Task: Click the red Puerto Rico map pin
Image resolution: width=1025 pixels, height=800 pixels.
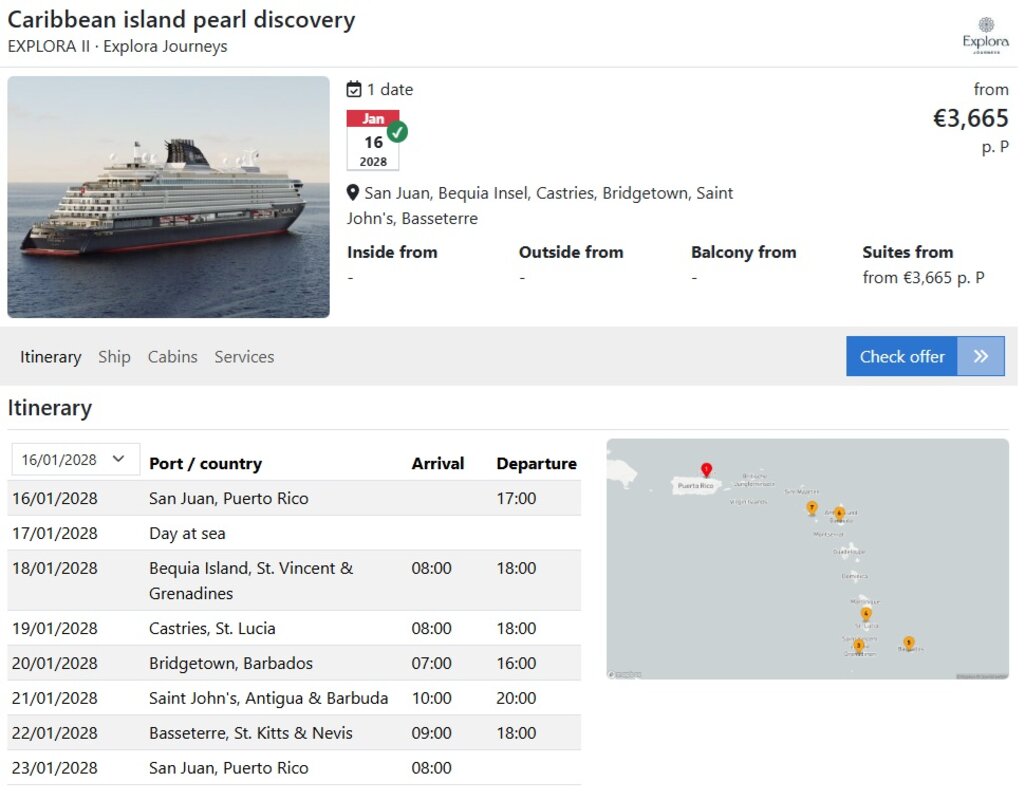Action: click(x=706, y=469)
